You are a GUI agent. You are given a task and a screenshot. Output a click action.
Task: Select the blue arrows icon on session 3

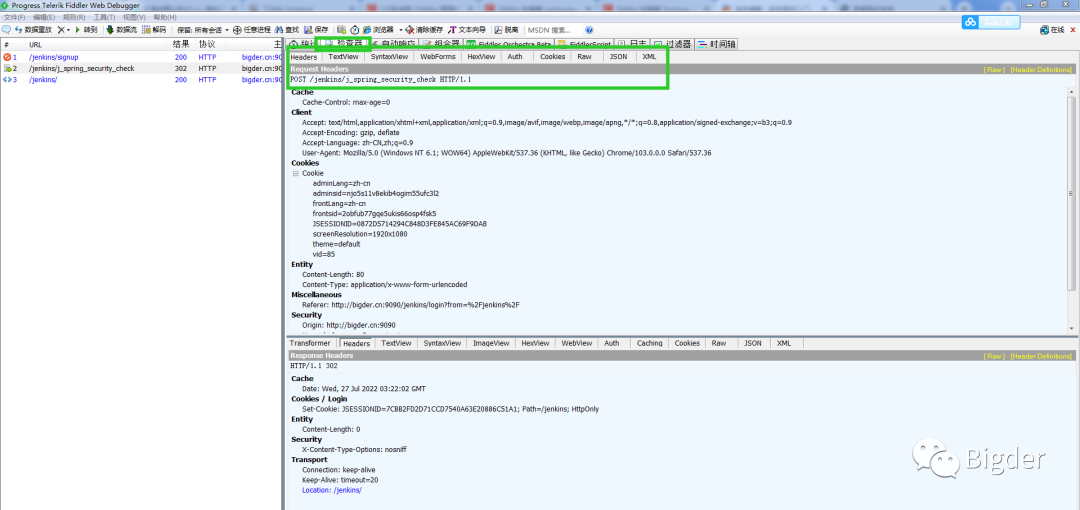7,80
